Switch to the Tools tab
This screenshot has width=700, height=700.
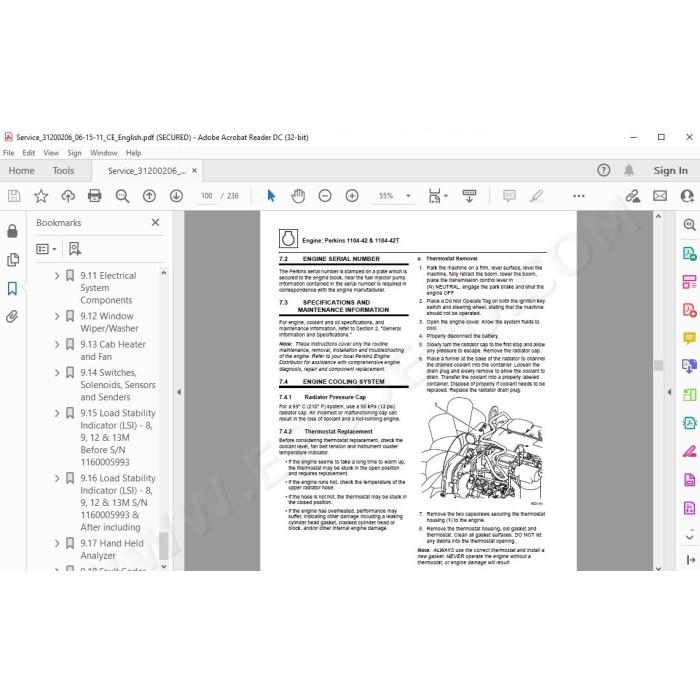point(63,171)
